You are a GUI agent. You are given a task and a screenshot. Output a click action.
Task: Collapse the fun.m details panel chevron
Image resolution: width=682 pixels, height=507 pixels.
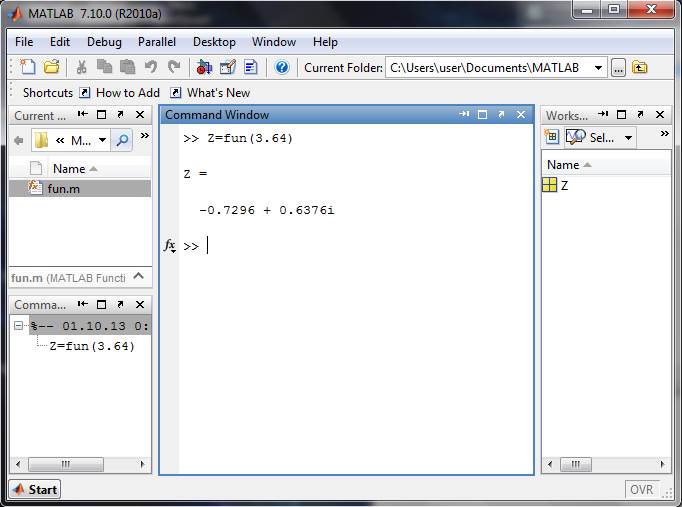point(139,276)
